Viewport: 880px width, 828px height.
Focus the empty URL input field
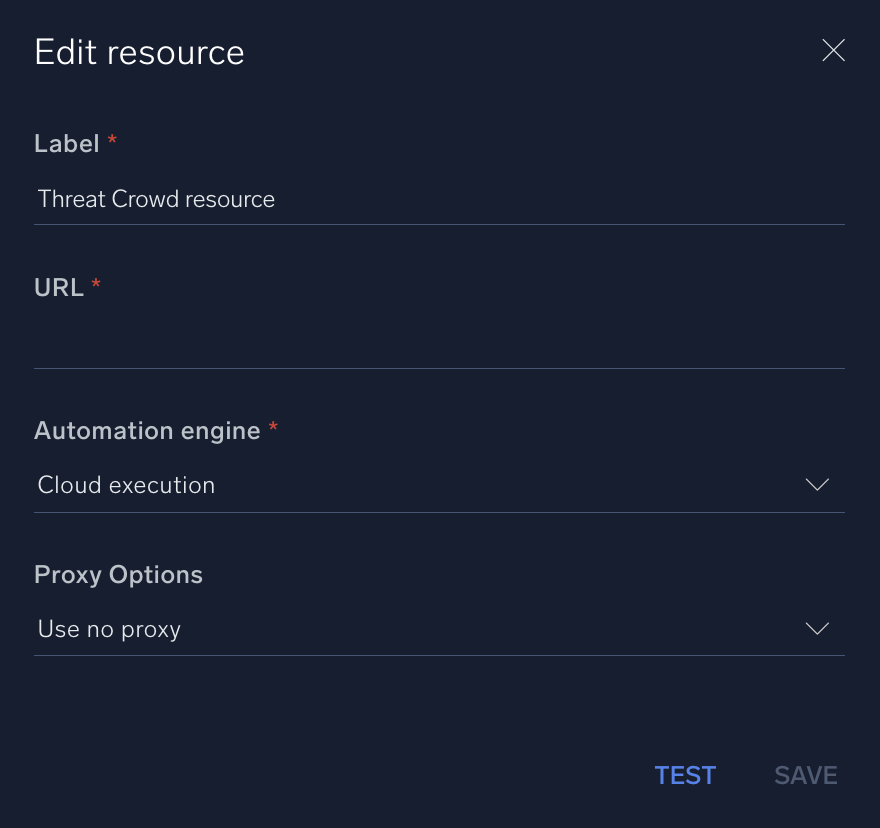(x=439, y=344)
